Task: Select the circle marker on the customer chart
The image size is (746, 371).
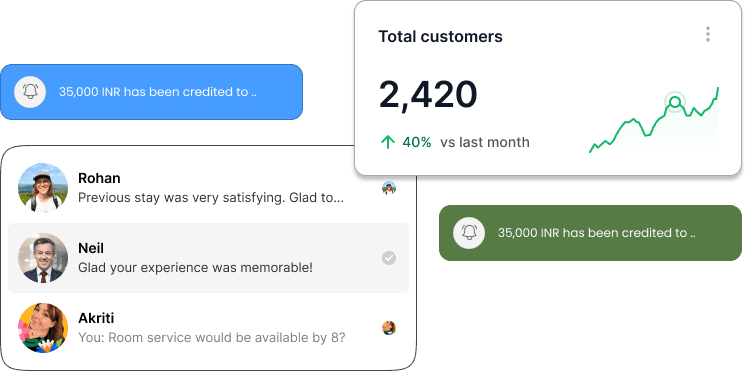Action: point(675,102)
